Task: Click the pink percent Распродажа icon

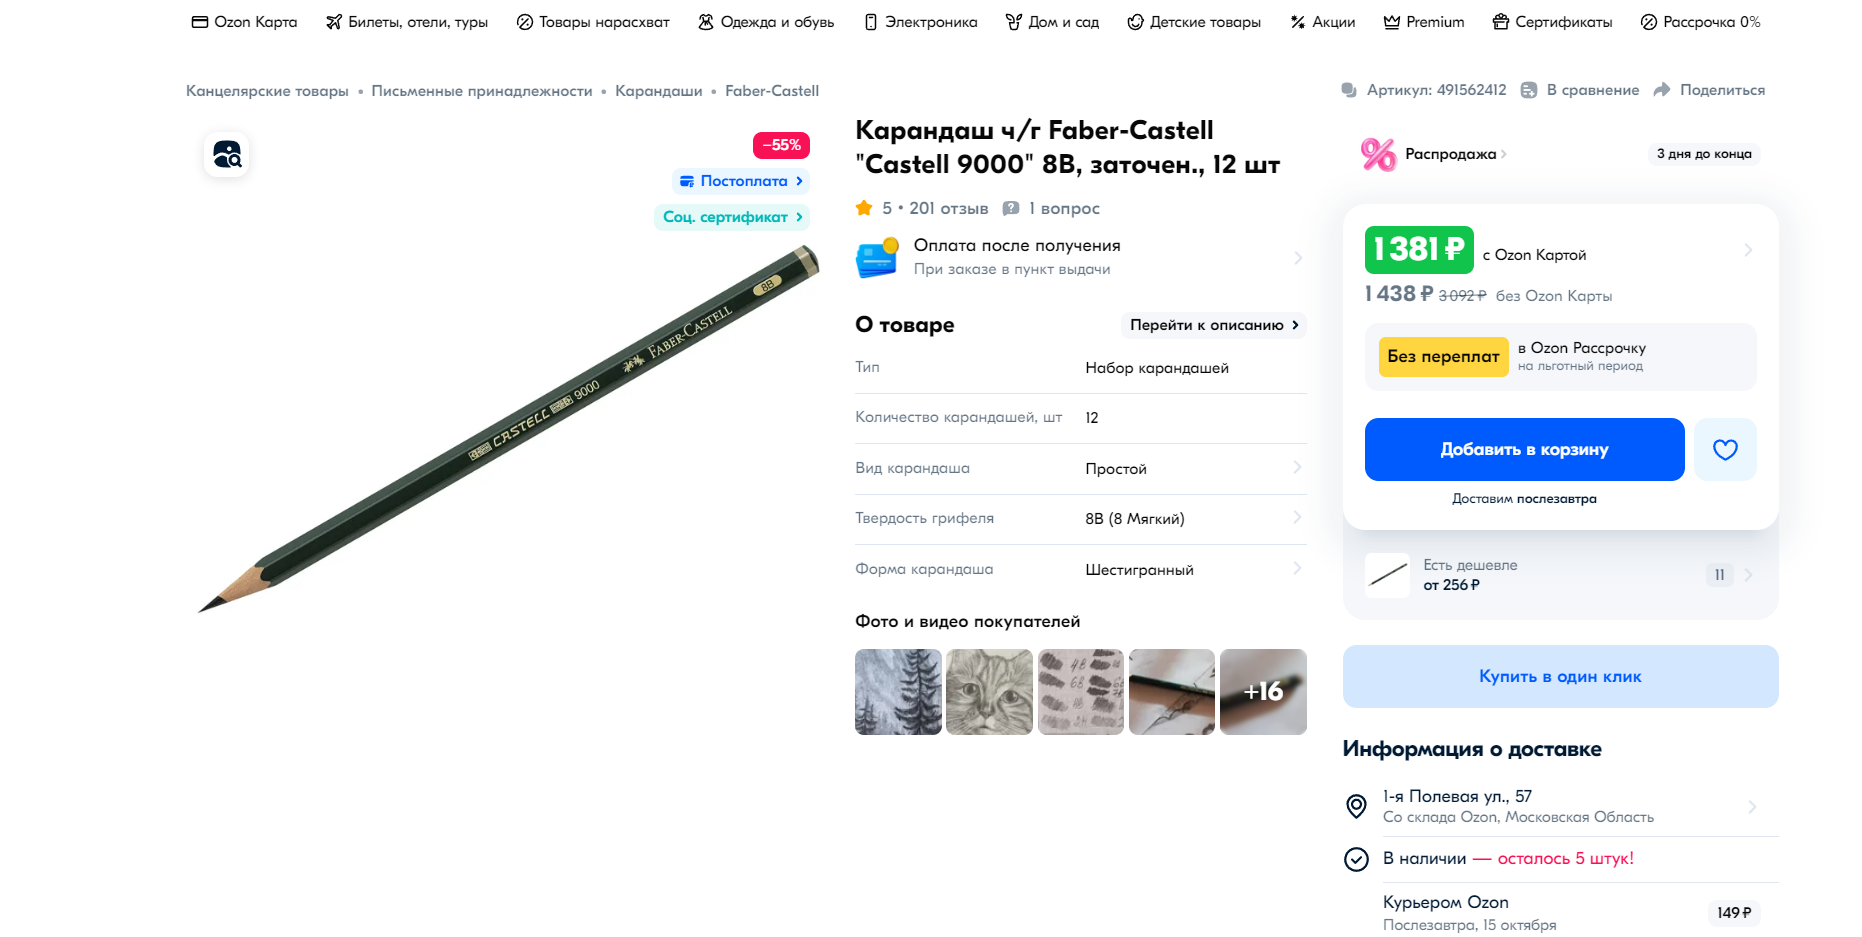Action: (1378, 154)
